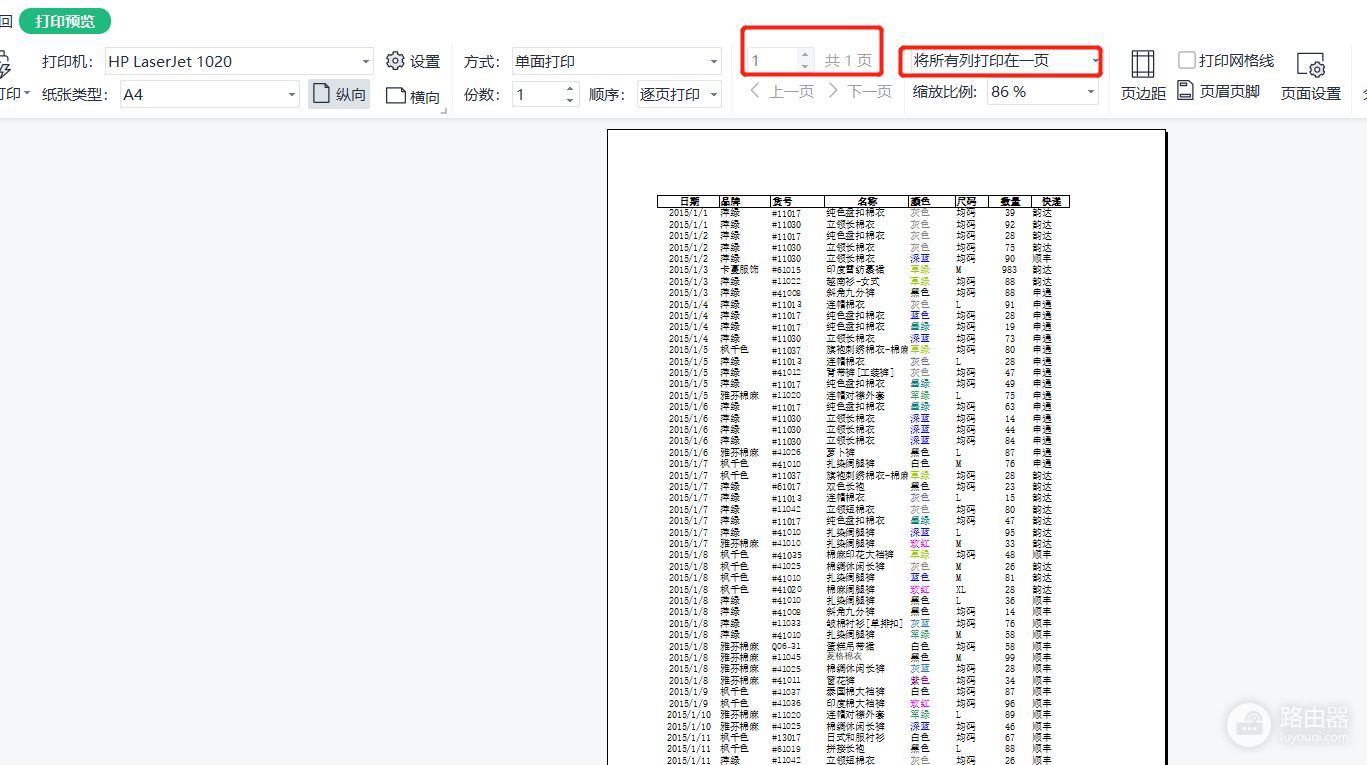Click the direct print printer icon
Viewport: 1367px width, 765px height.
click(4, 66)
